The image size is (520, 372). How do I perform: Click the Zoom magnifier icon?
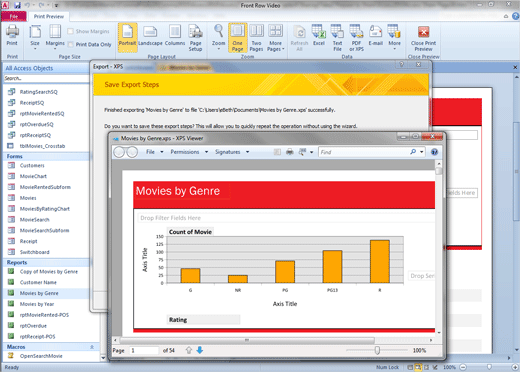pyautogui.click(x=219, y=37)
